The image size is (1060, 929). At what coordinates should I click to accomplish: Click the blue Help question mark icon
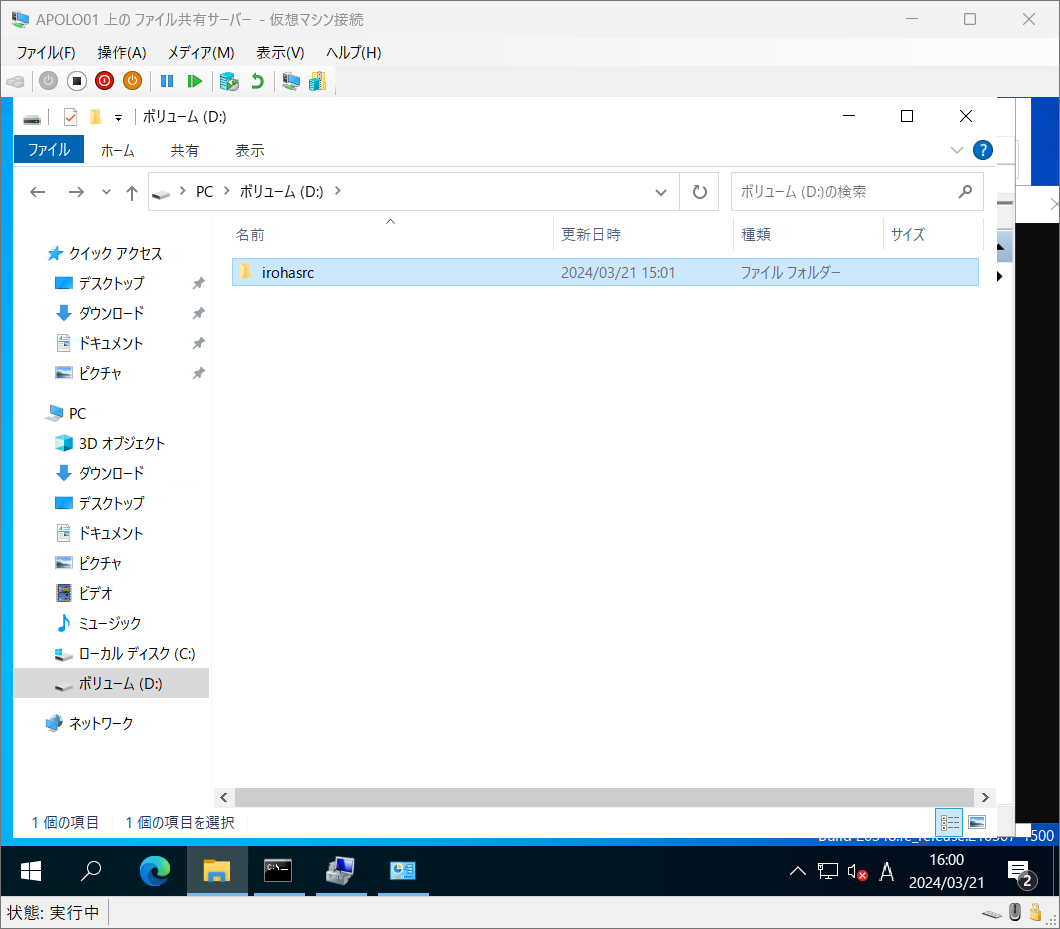point(983,150)
